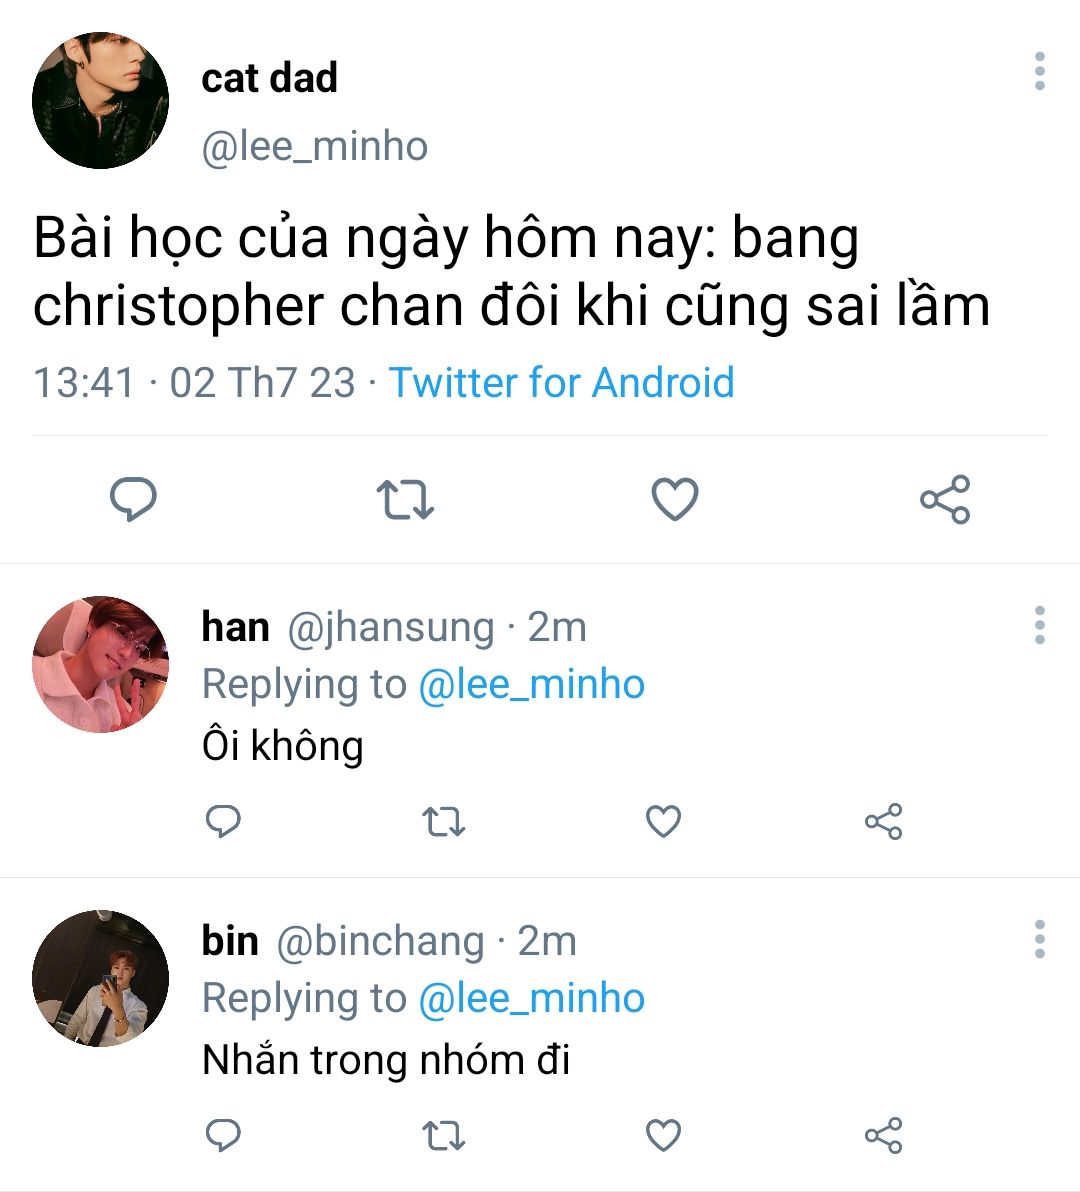
Task: Share bin's reply tweet
Action: [x=883, y=1135]
